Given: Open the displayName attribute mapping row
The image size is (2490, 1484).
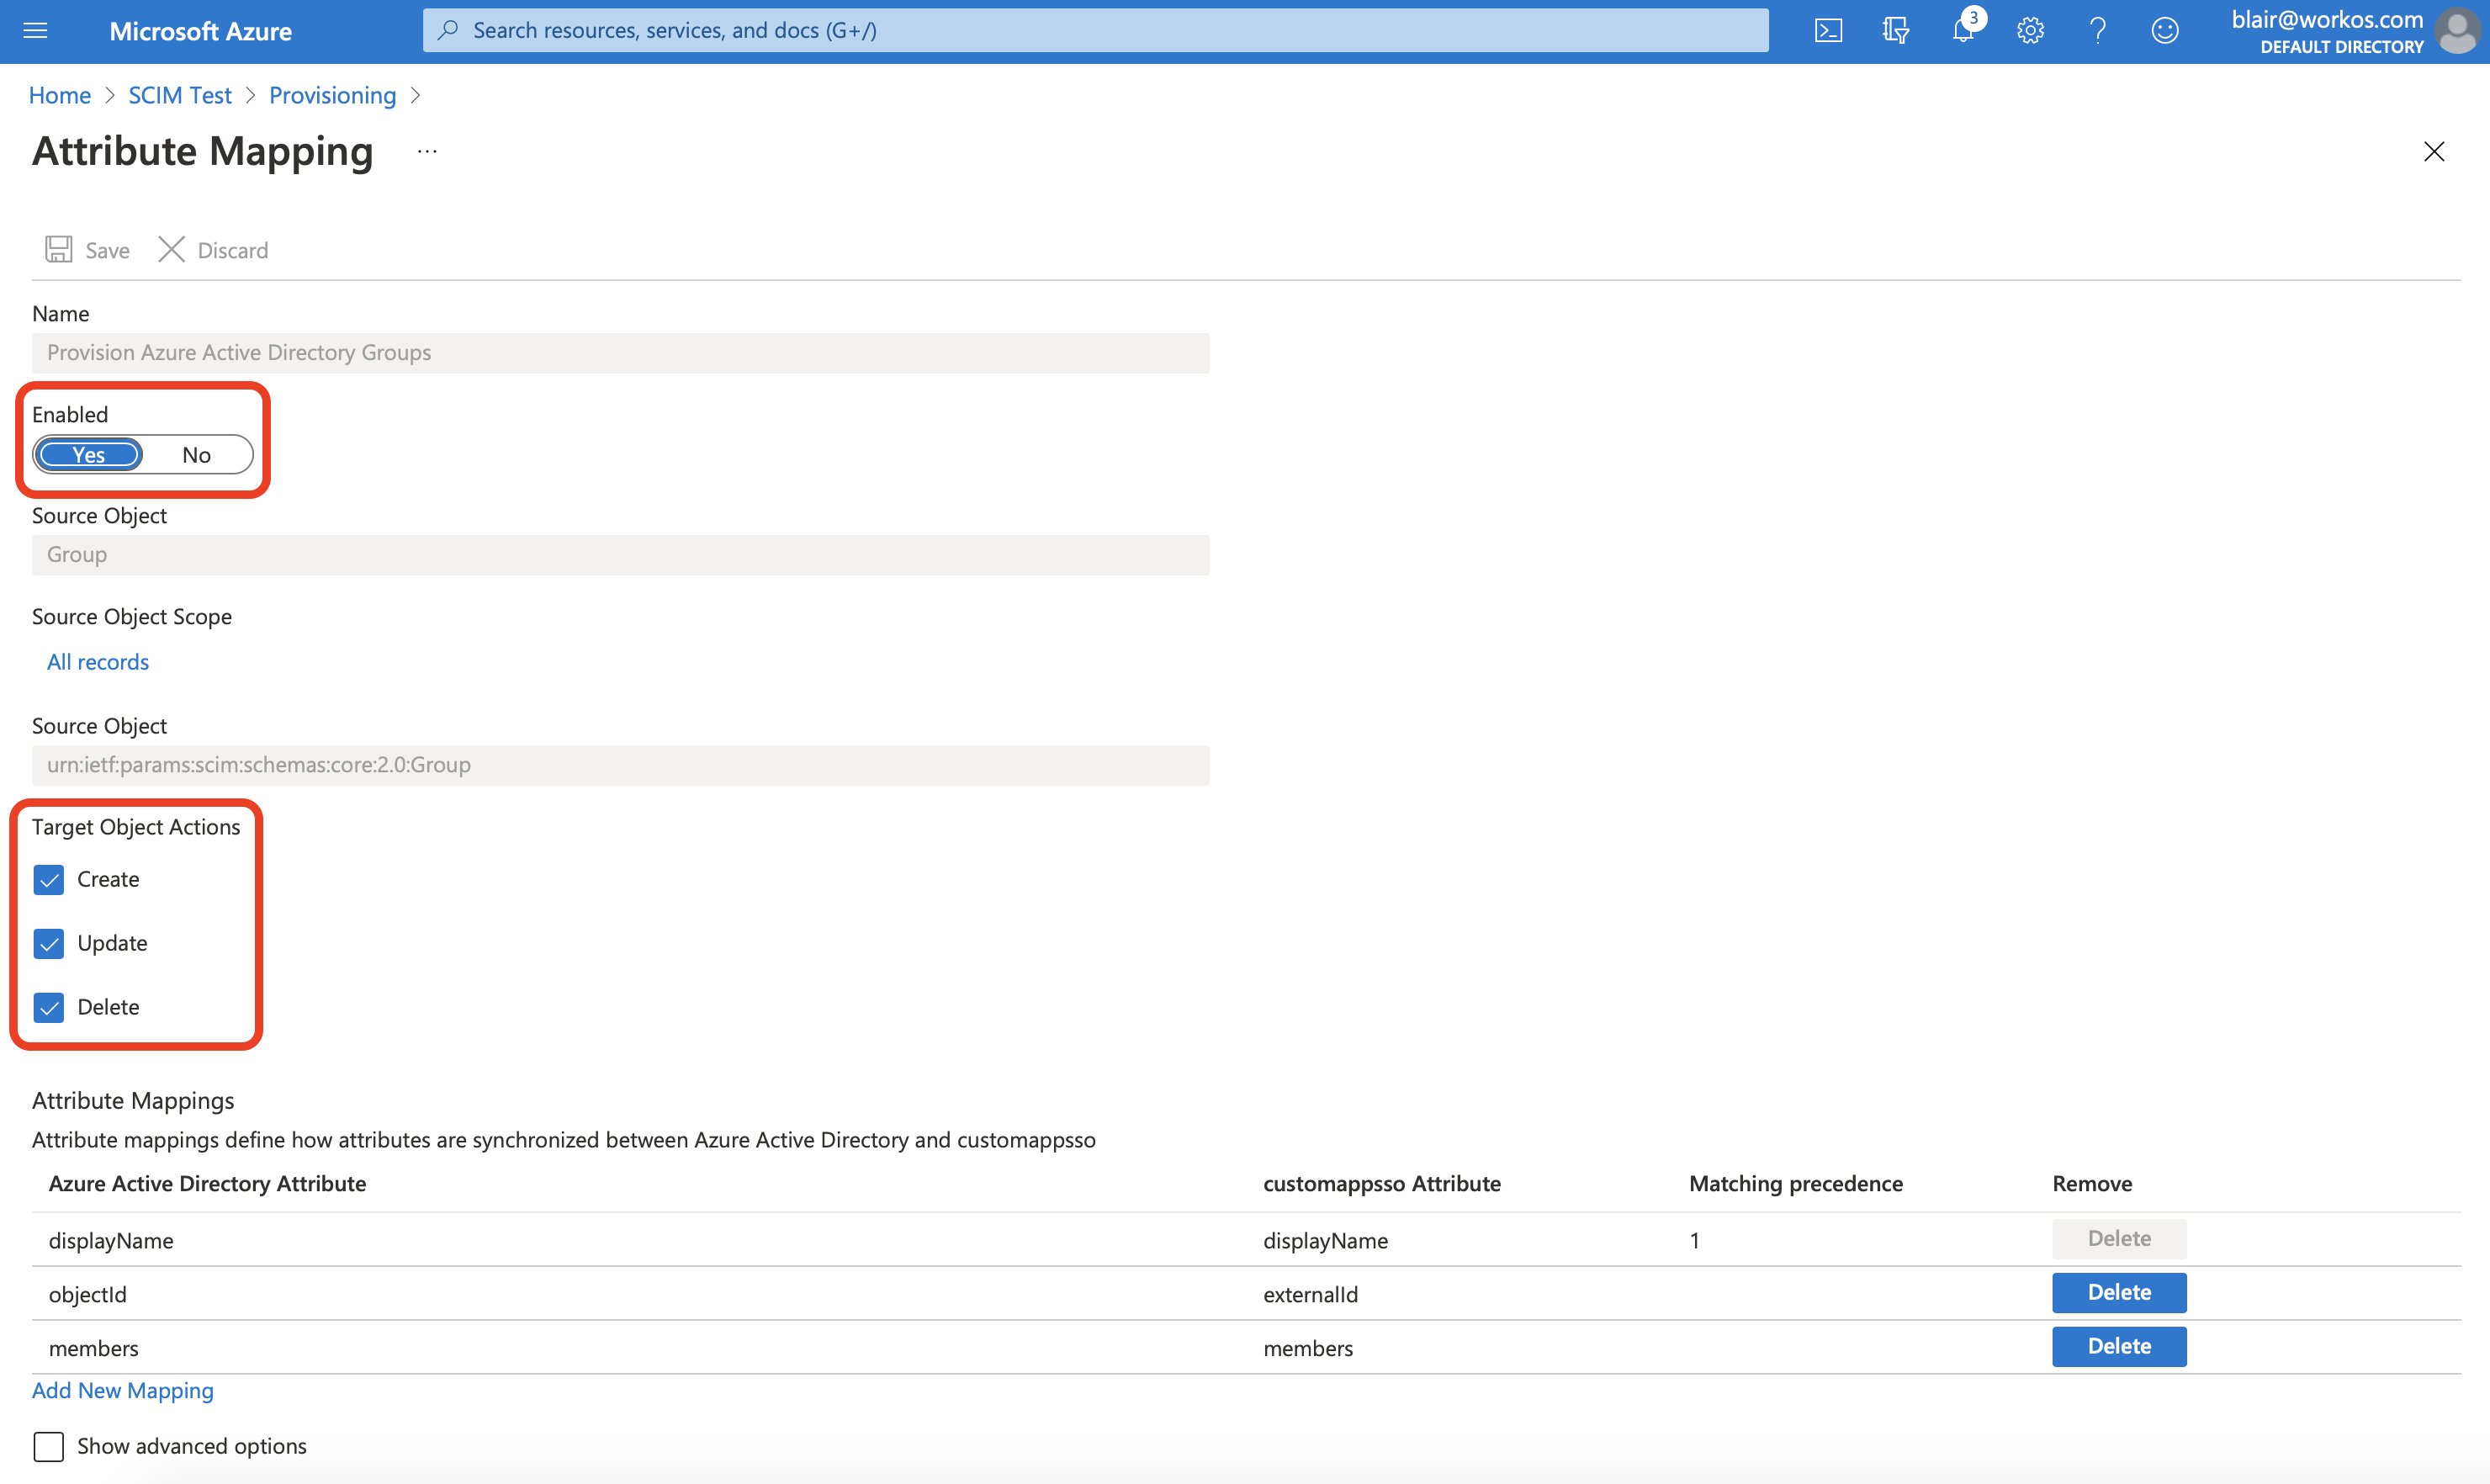Looking at the screenshot, I should 1245,1240.
